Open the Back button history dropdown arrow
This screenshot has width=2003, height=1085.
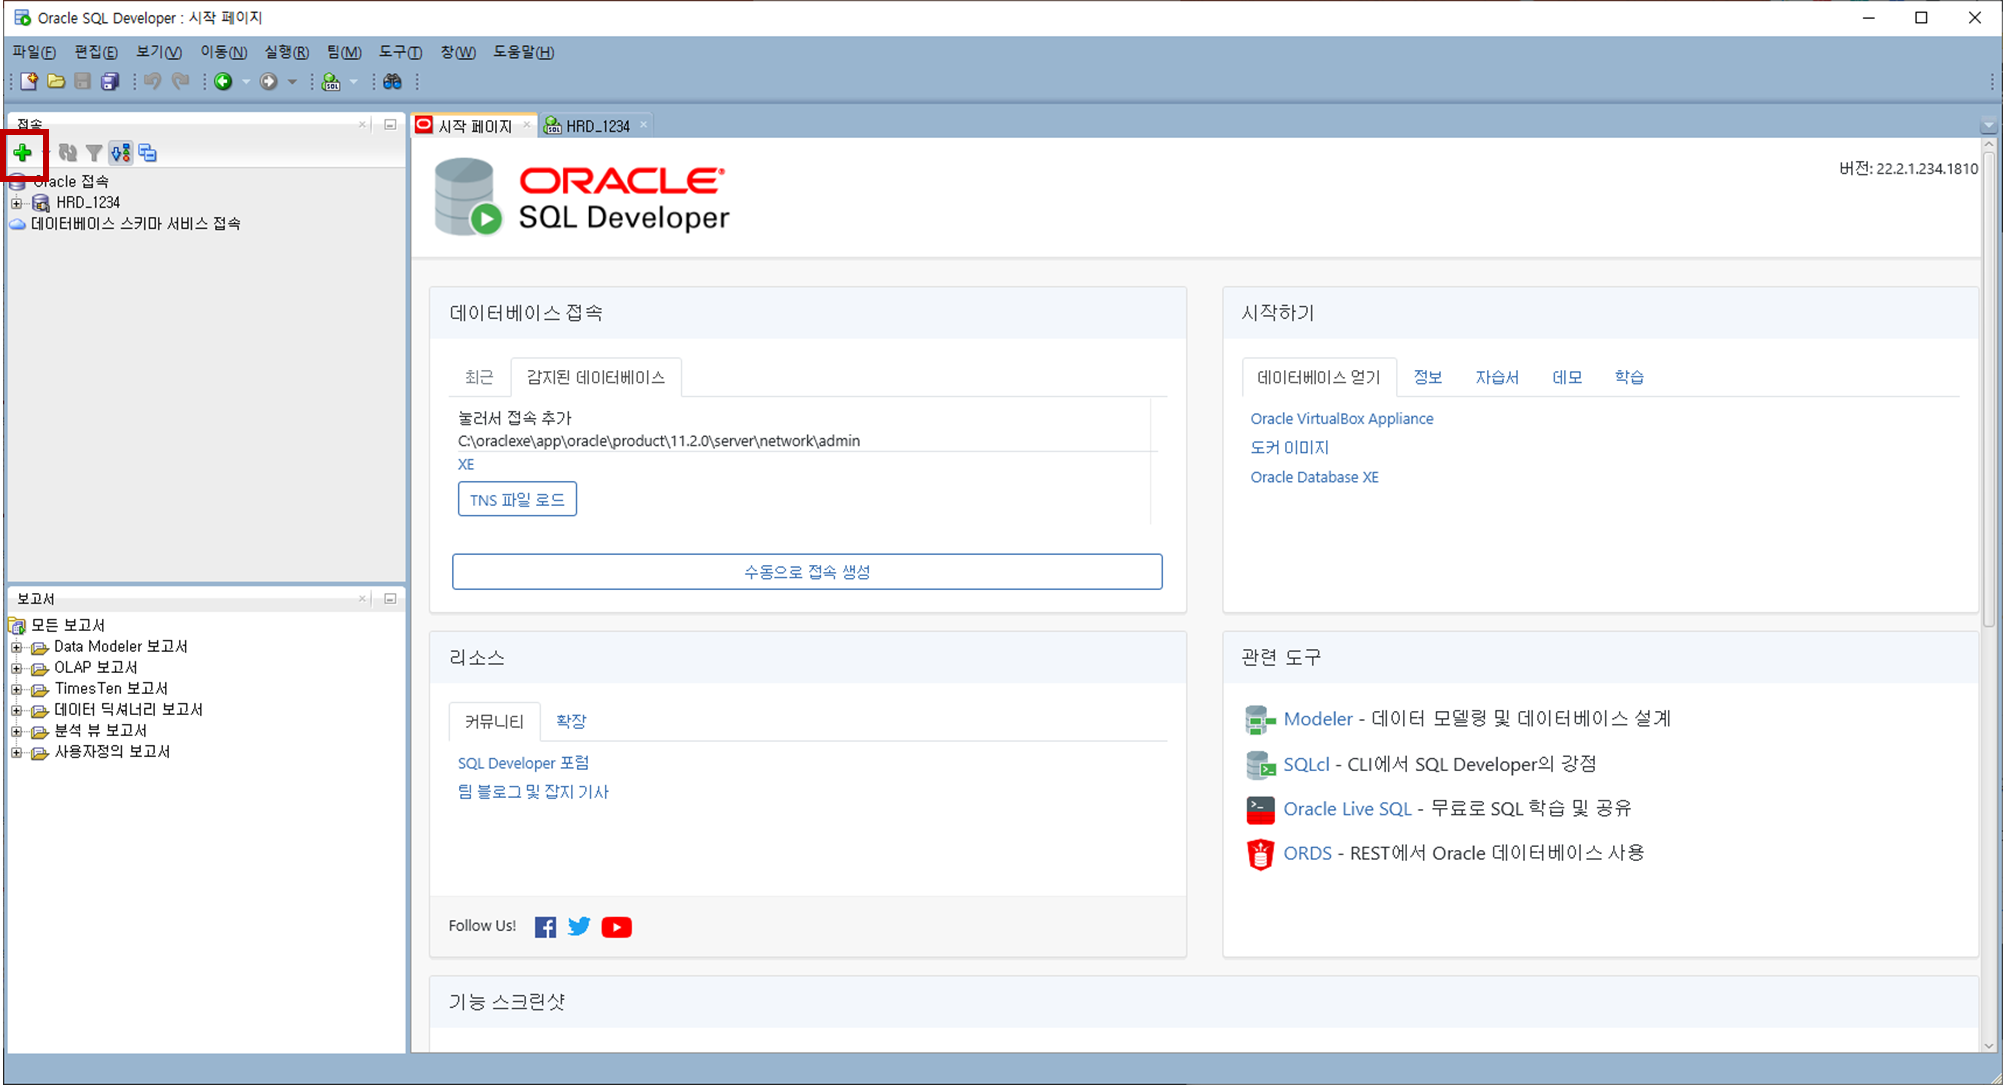[x=246, y=82]
